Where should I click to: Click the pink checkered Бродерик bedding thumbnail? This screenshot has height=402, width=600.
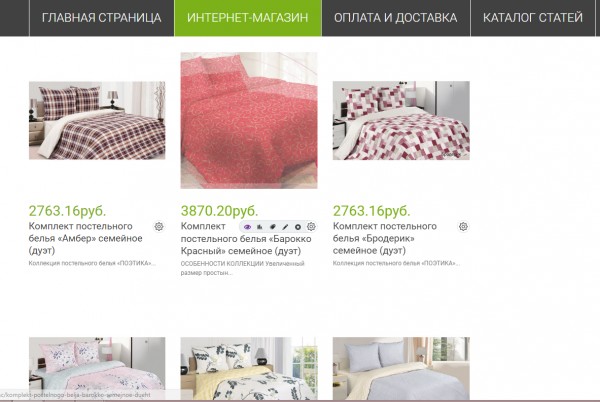click(401, 120)
